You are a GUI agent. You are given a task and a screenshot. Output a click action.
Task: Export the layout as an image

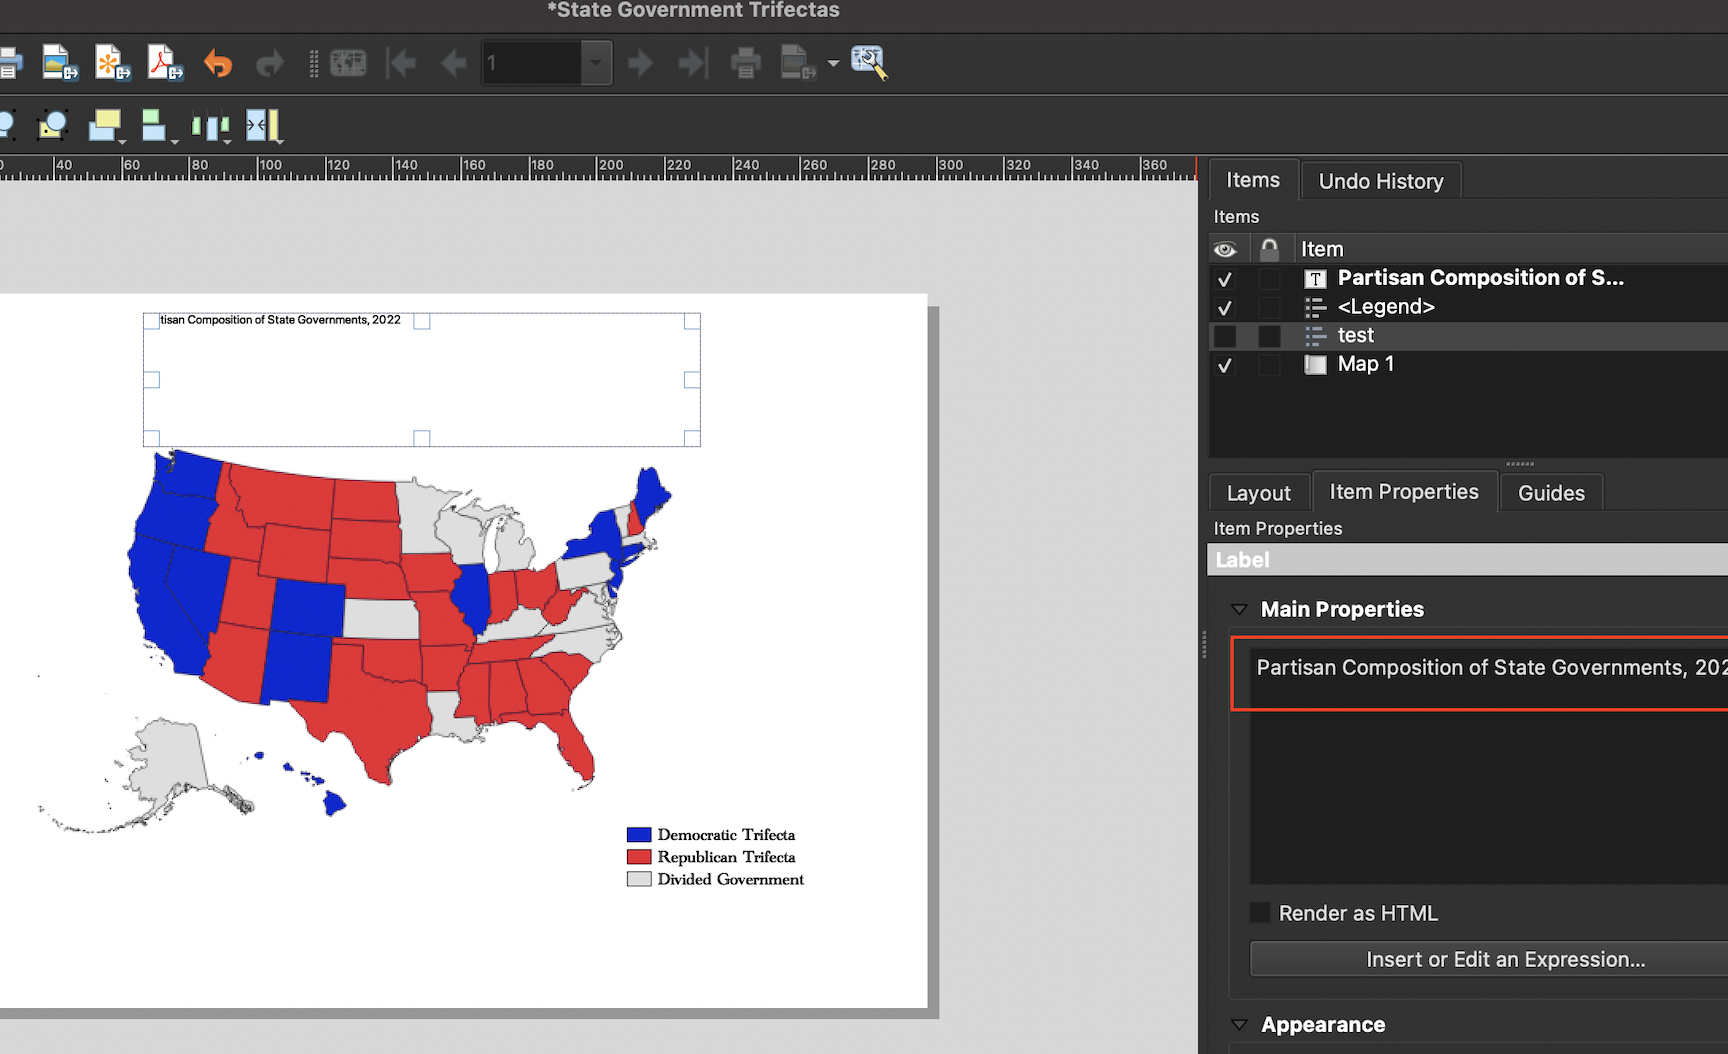(59, 62)
